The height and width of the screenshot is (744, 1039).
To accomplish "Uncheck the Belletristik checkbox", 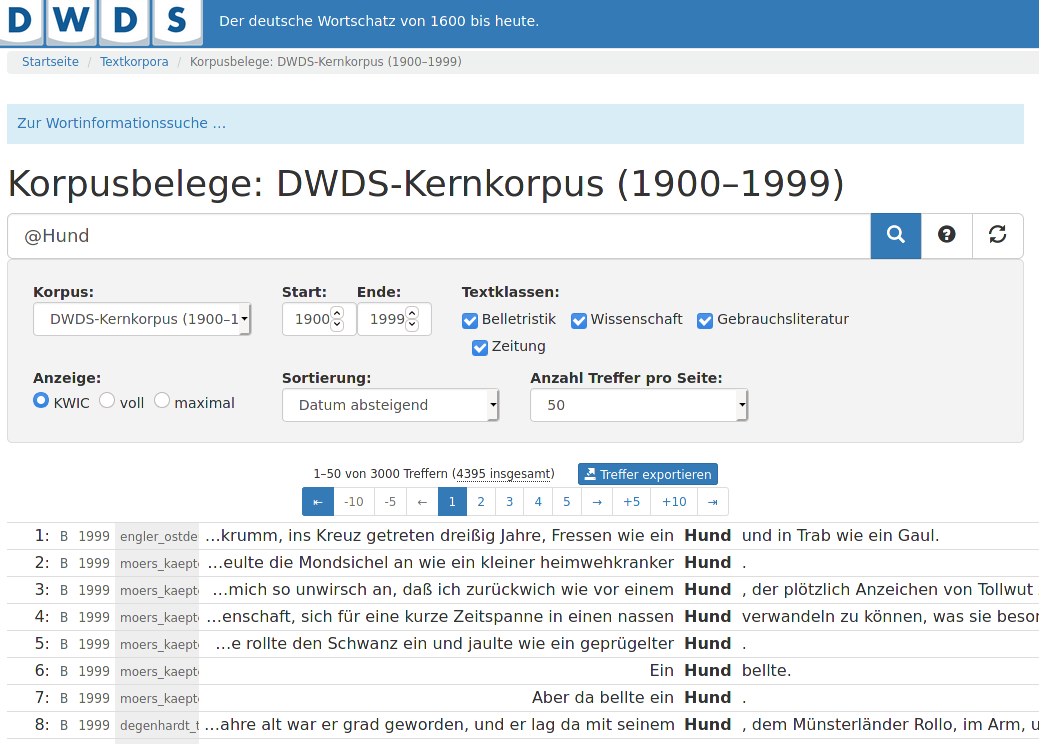I will (470, 320).
